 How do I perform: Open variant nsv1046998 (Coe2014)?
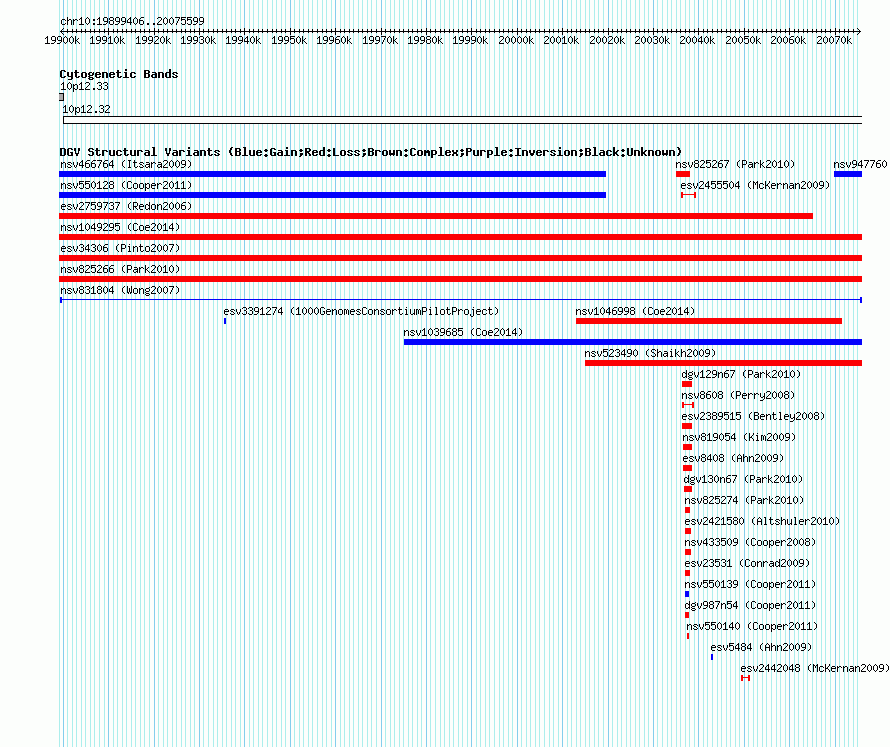coord(635,311)
